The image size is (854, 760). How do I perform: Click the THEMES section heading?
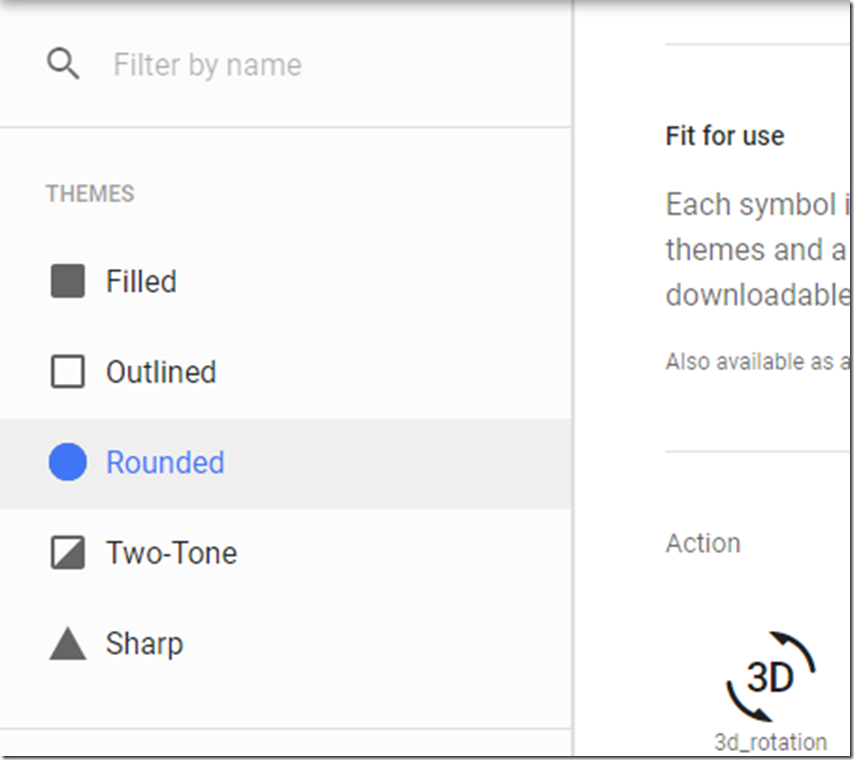tap(90, 194)
